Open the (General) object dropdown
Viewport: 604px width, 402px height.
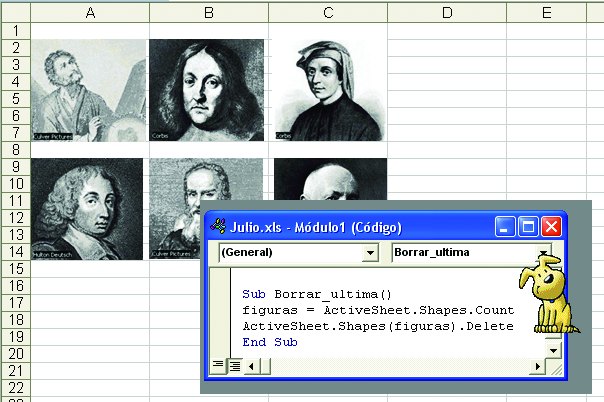tap(370, 253)
